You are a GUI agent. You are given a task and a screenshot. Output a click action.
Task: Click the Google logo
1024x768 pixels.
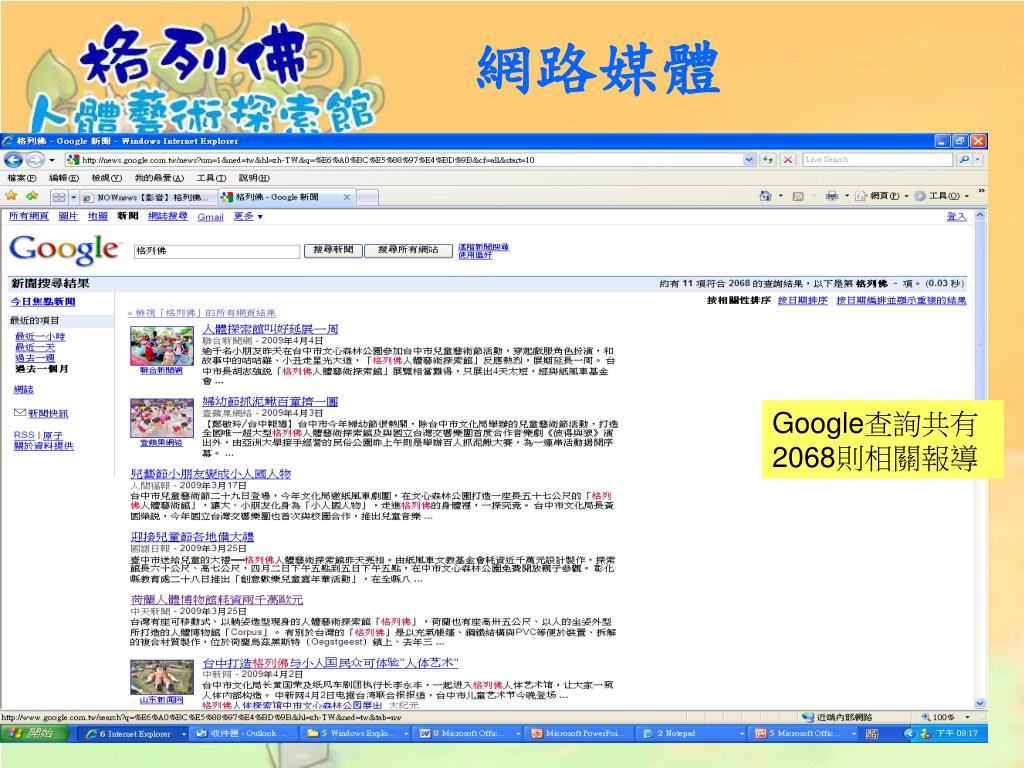(64, 249)
